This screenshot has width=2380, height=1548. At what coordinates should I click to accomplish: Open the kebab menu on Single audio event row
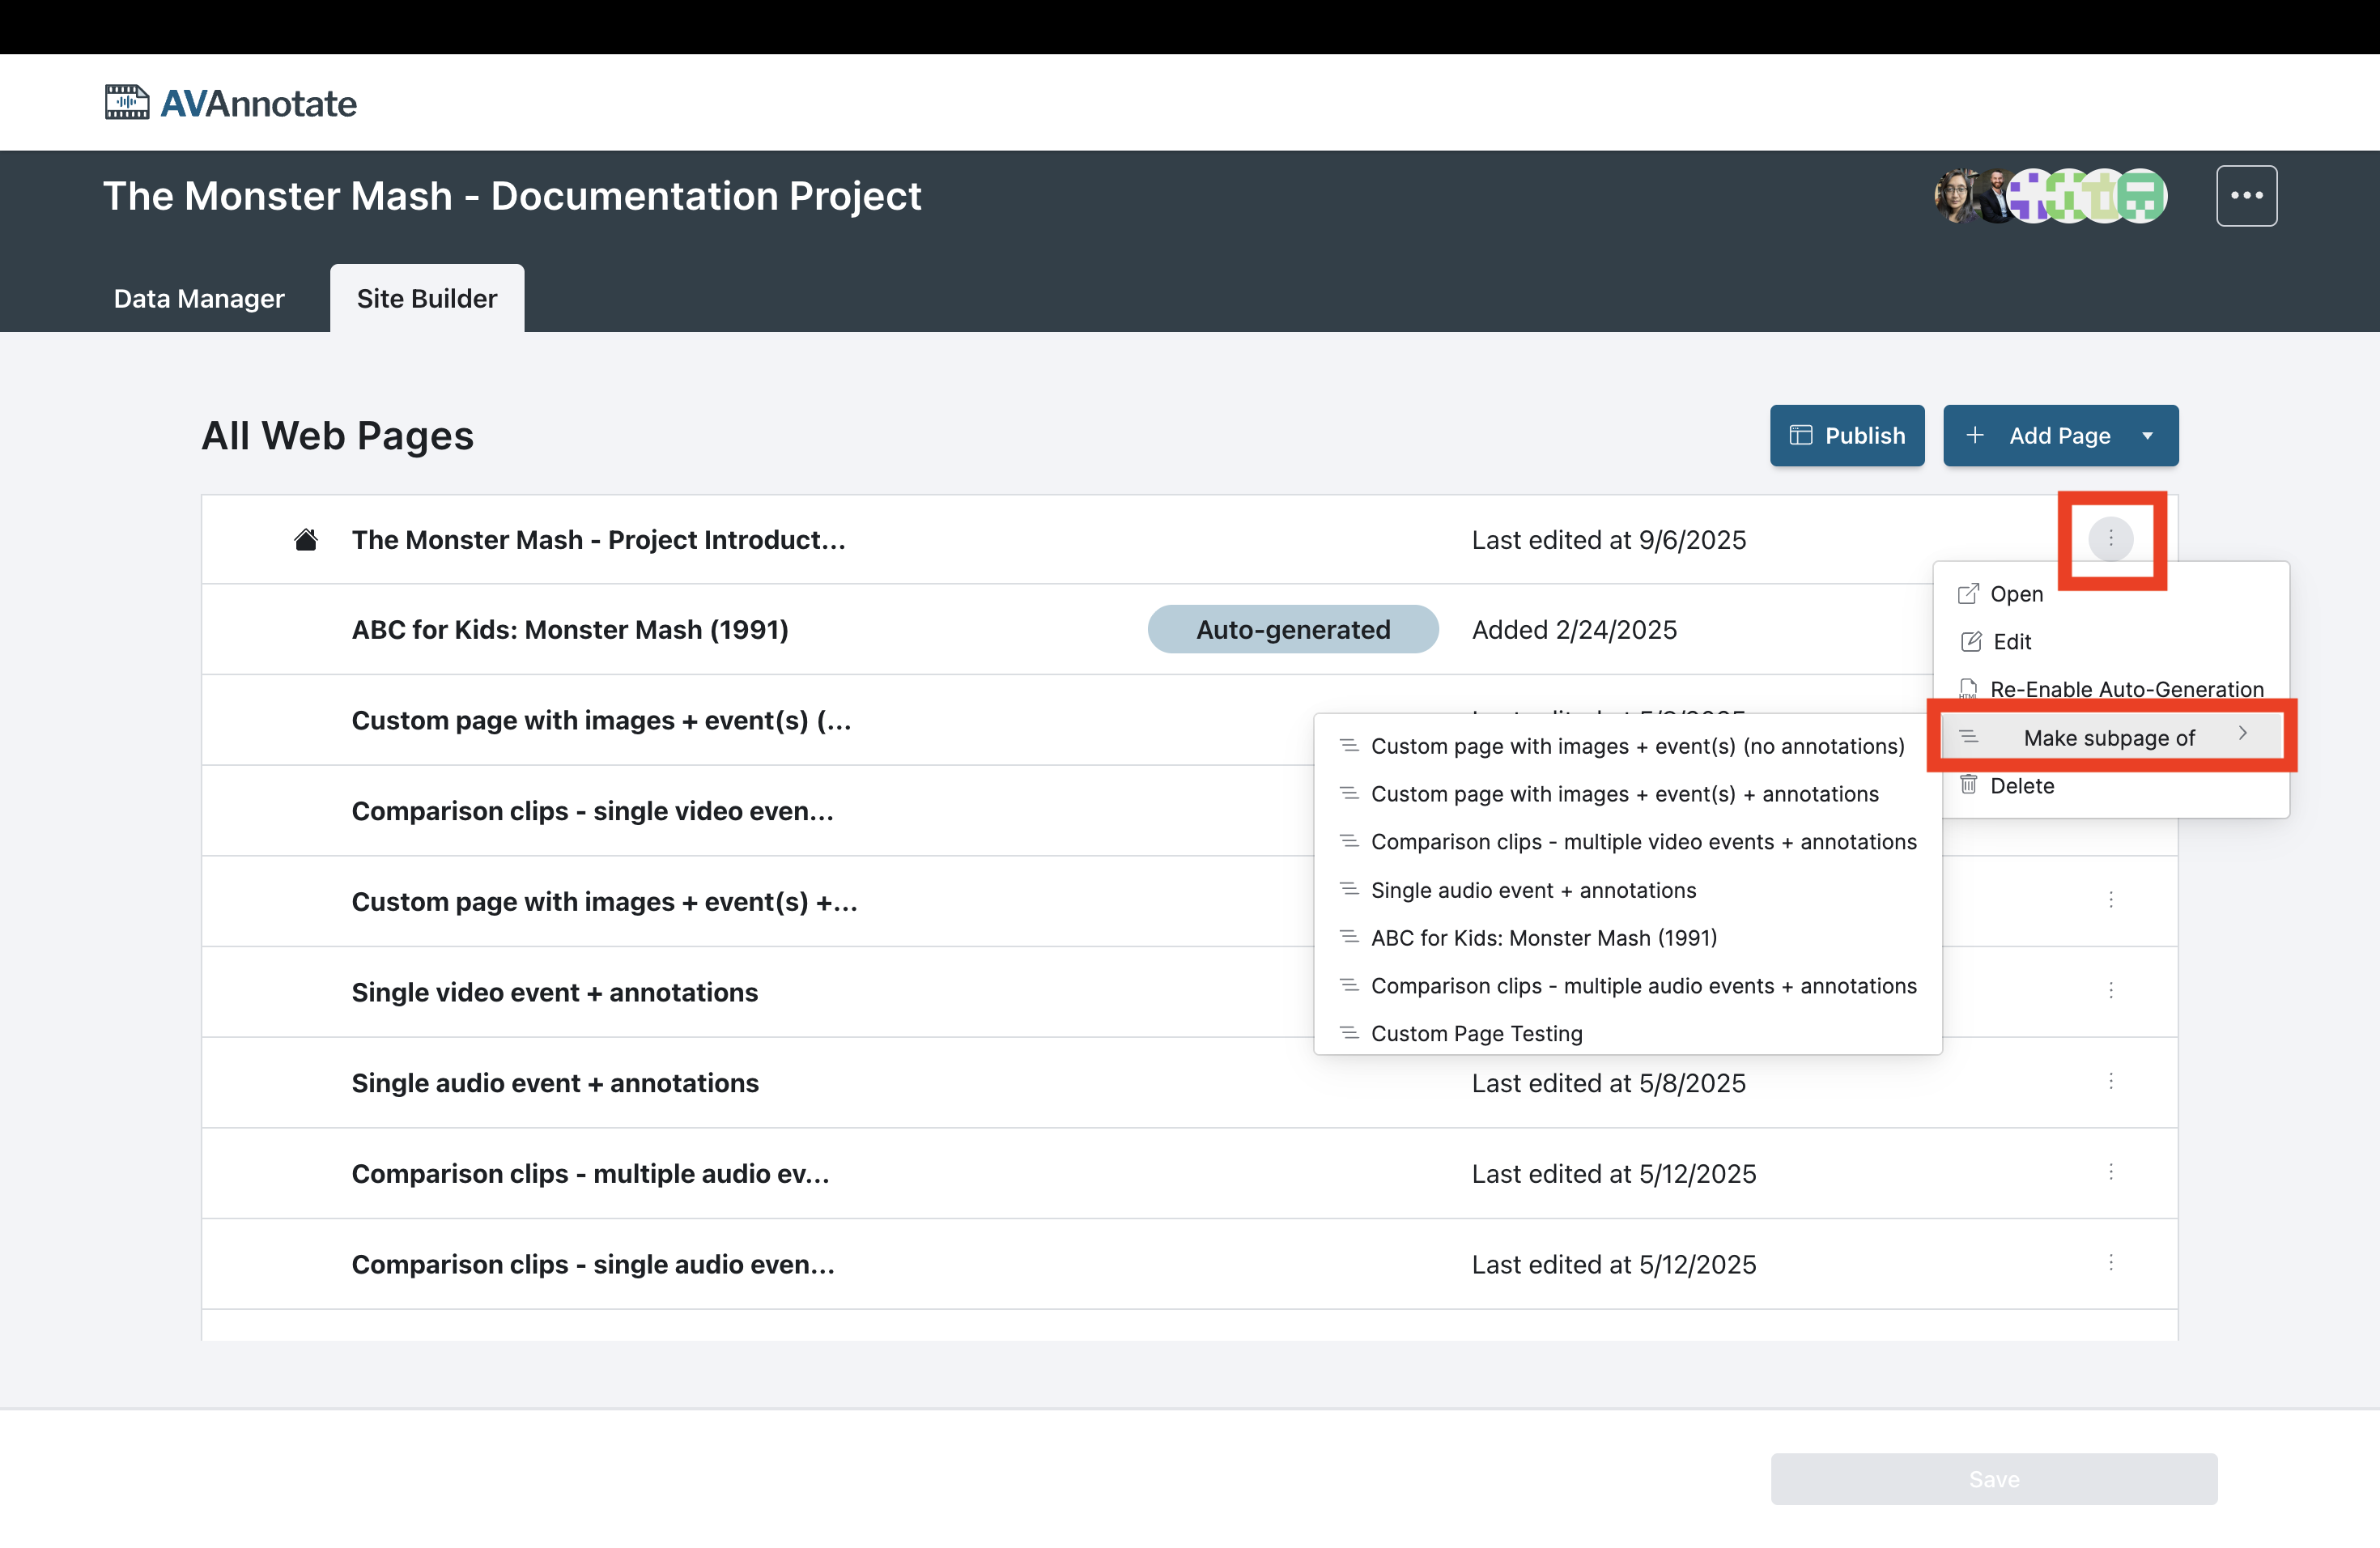(x=2111, y=1082)
